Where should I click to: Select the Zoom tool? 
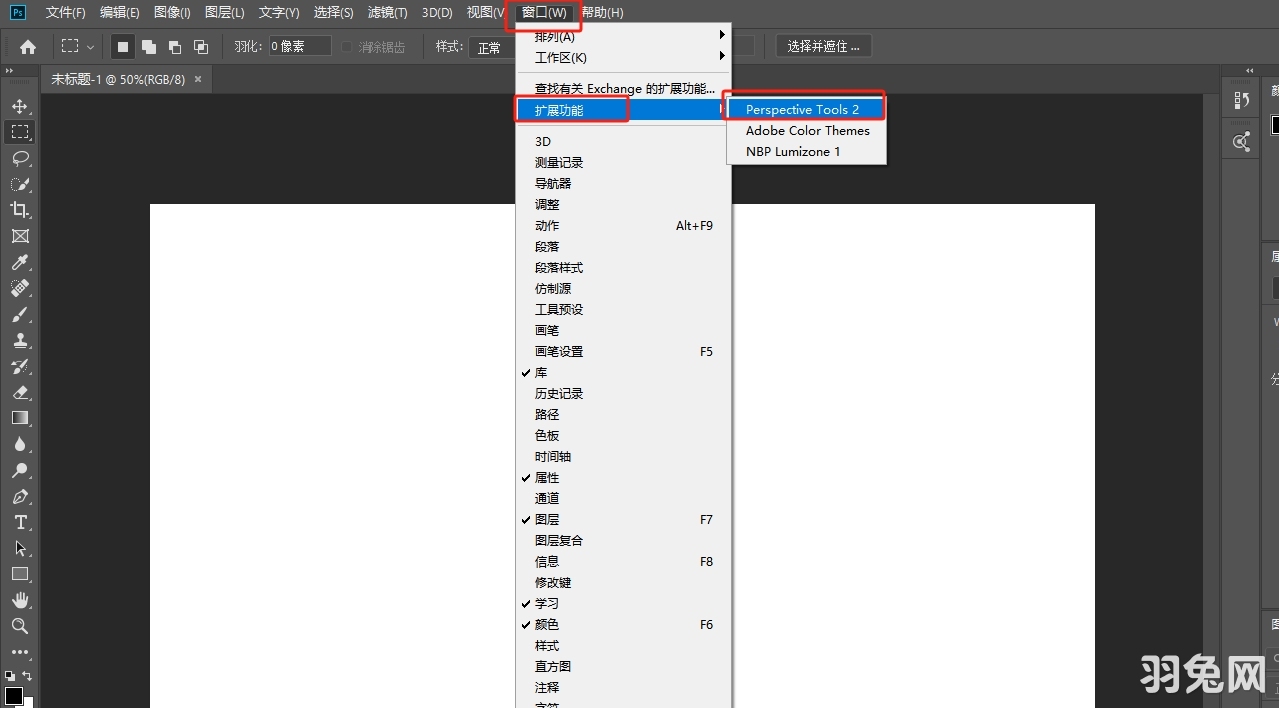(x=20, y=626)
